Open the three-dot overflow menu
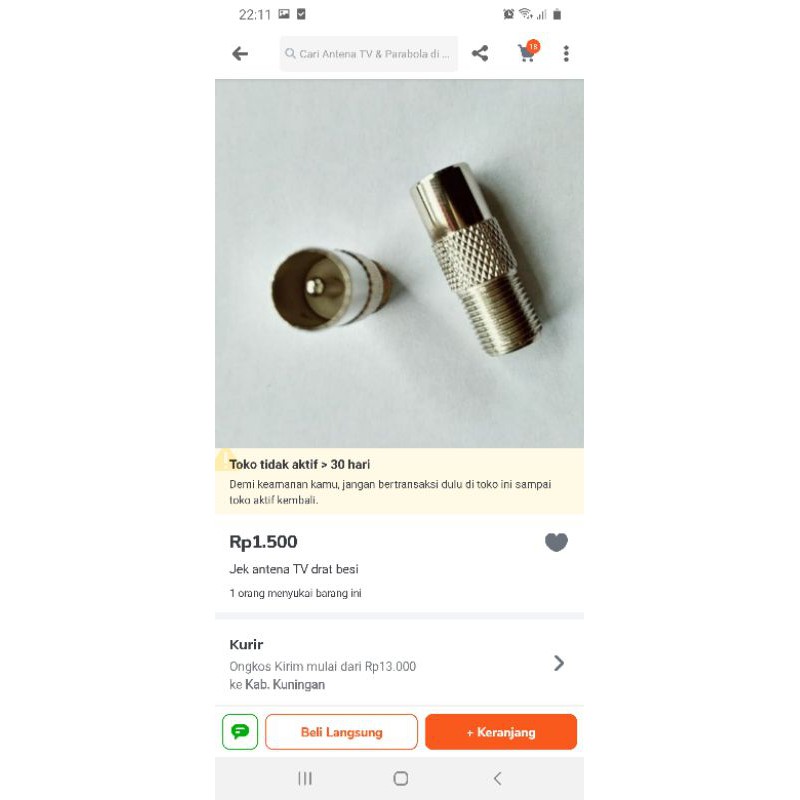800x800 pixels. click(x=566, y=54)
